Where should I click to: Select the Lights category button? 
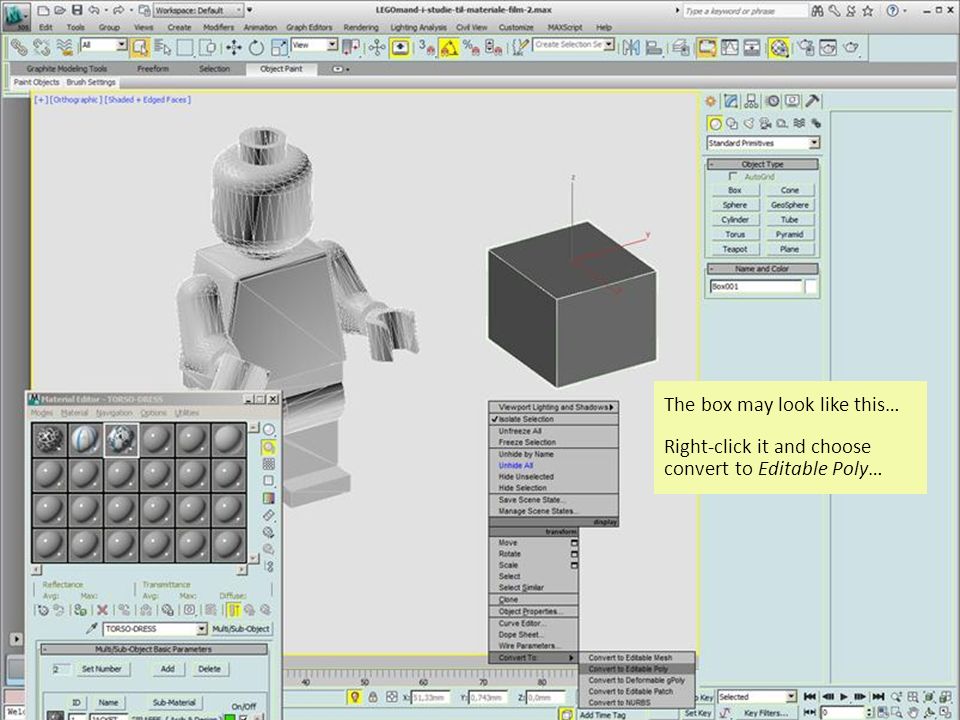tap(748, 124)
